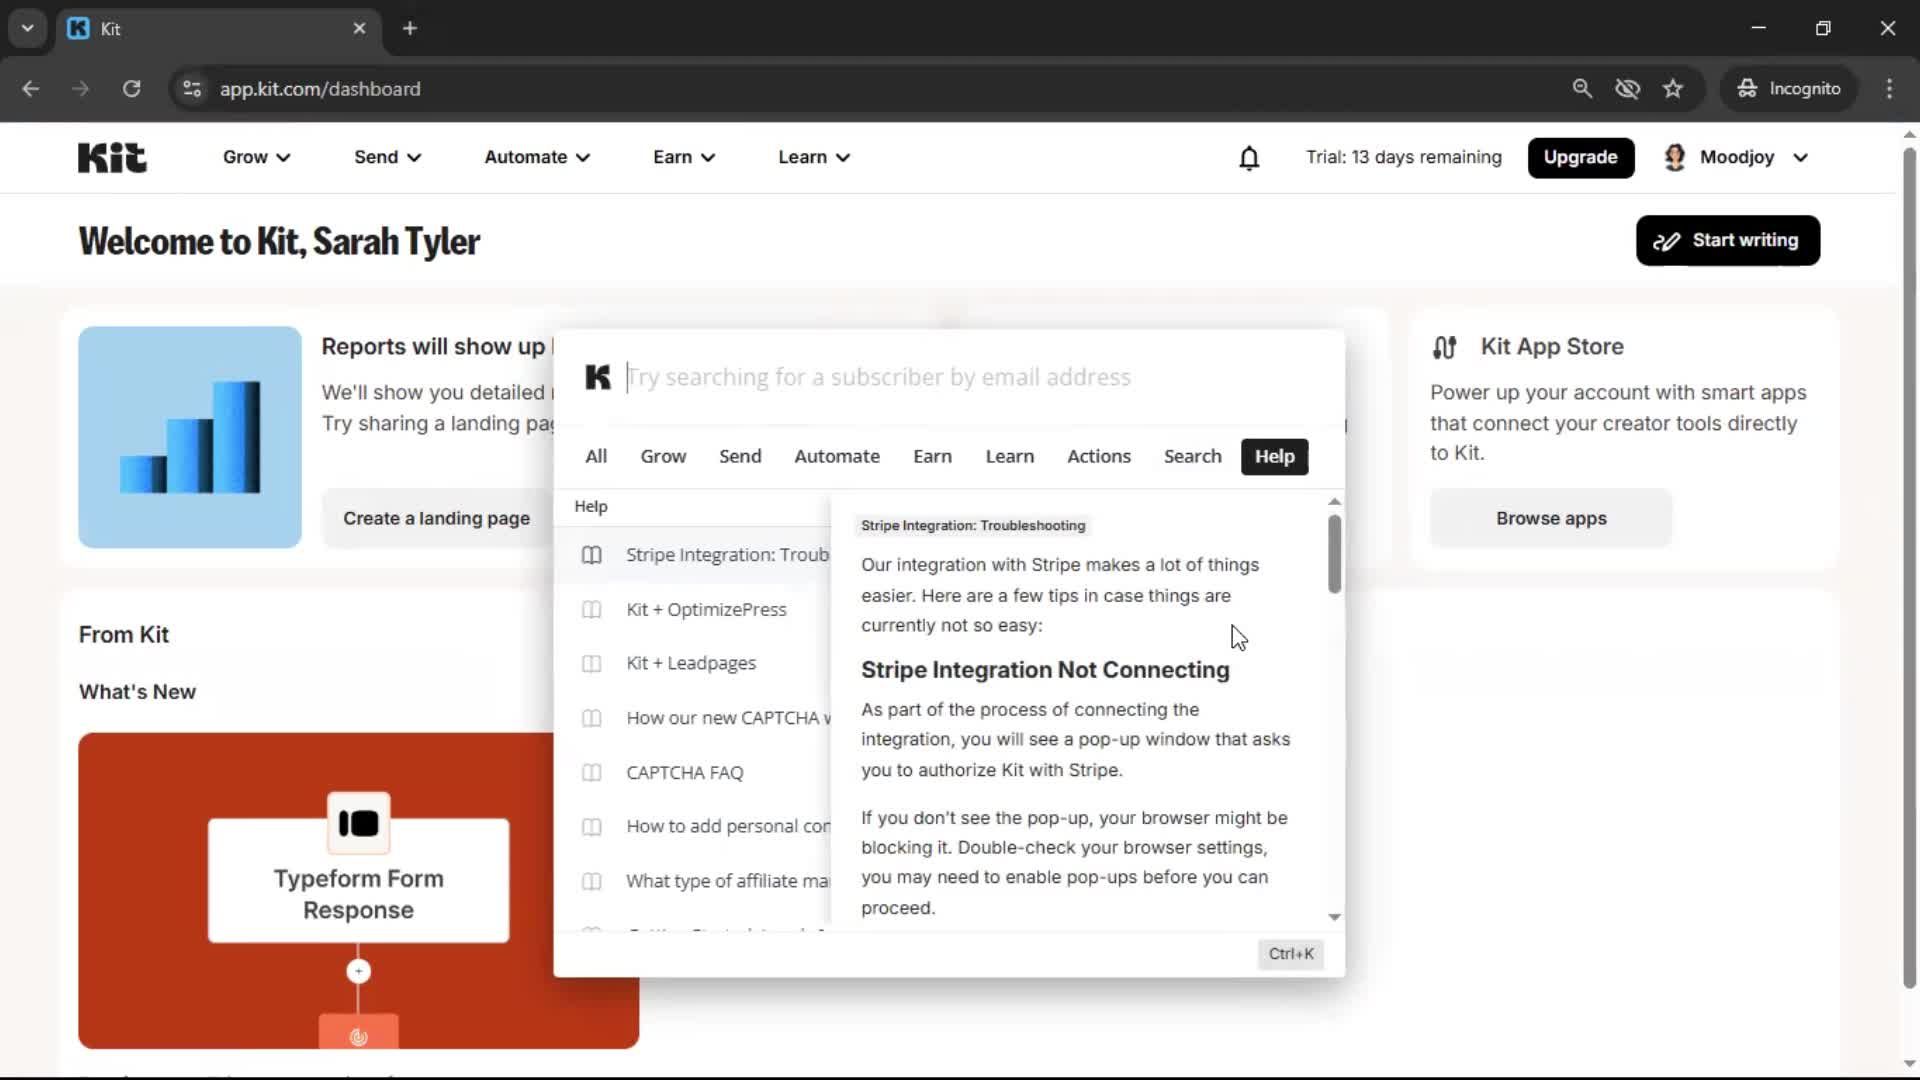Click the bookmark star in the address bar

pos(1672,88)
